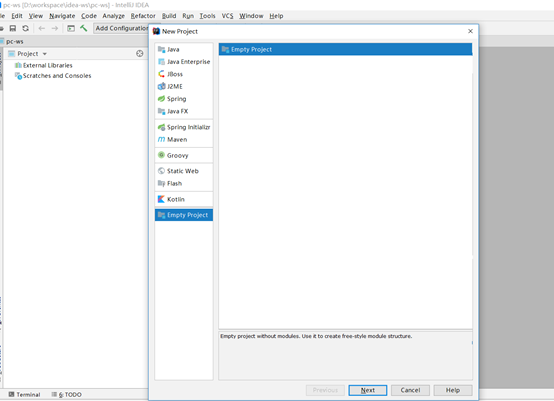Viewport: 554px width, 401px height.
Task: Click the Build project hammer icon
Action: point(84,28)
